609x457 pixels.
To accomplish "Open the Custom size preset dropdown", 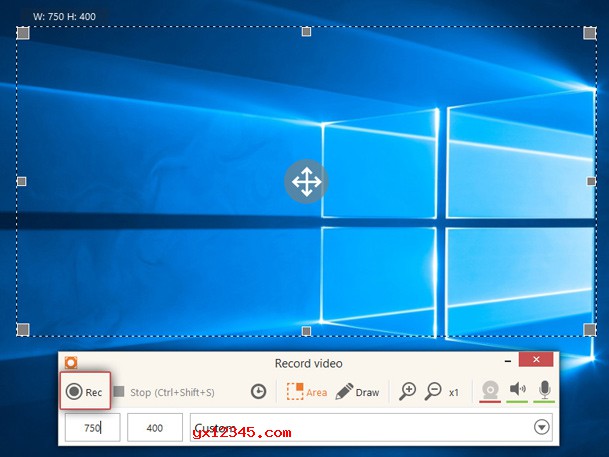I will [x=371, y=427].
